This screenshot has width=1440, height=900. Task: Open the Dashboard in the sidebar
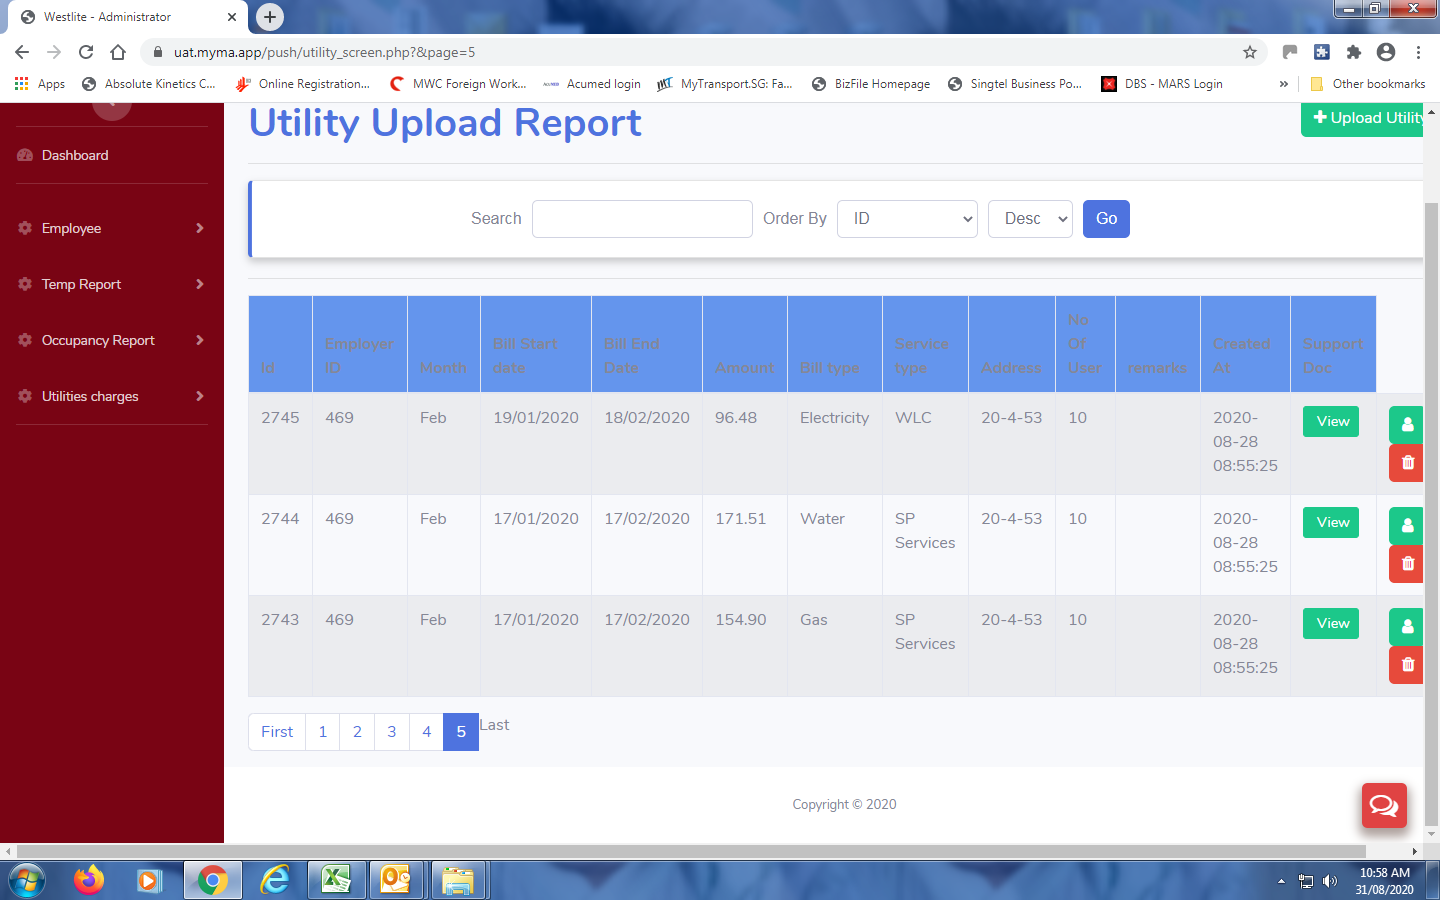(x=75, y=155)
